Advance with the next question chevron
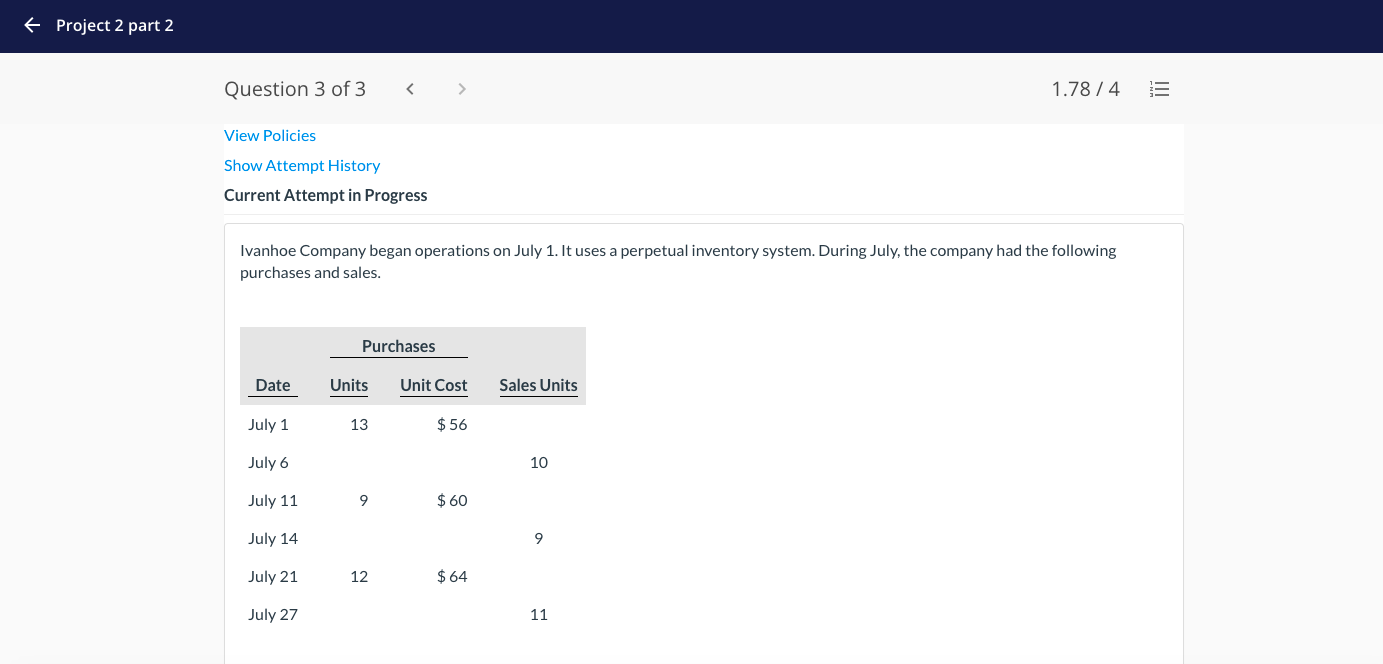The width and height of the screenshot is (1383, 664). click(x=461, y=89)
